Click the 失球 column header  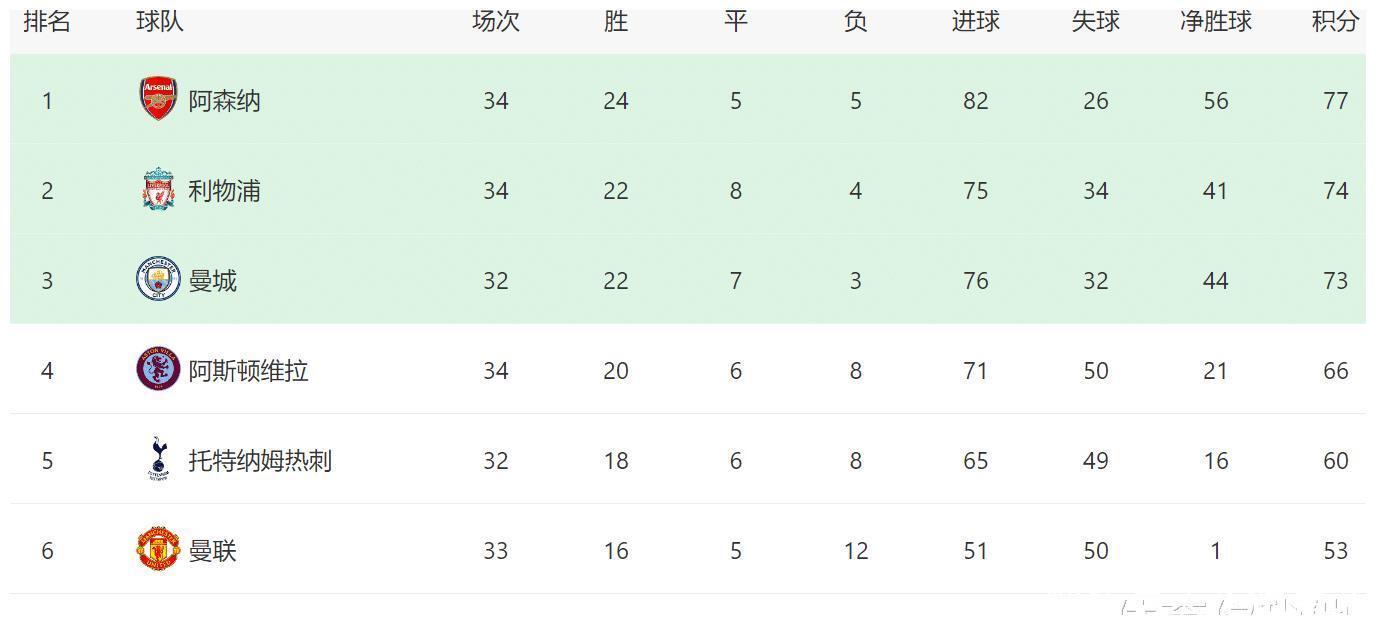coord(1095,22)
